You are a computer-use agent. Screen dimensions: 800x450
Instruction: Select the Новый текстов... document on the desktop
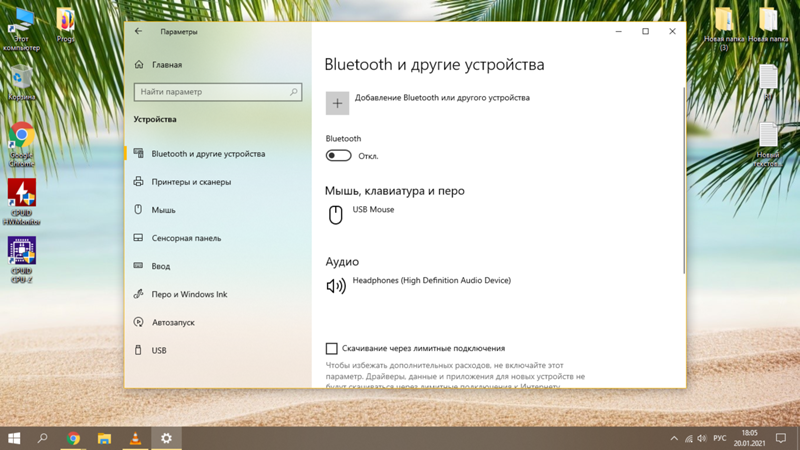(768, 145)
